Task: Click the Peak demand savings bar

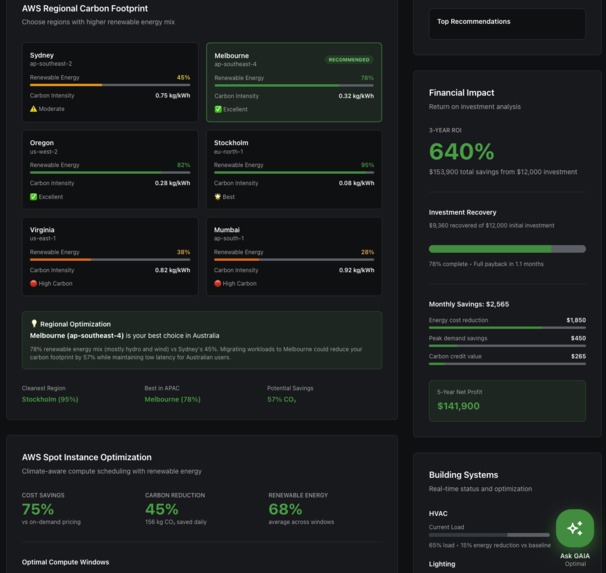Action: tap(507, 346)
